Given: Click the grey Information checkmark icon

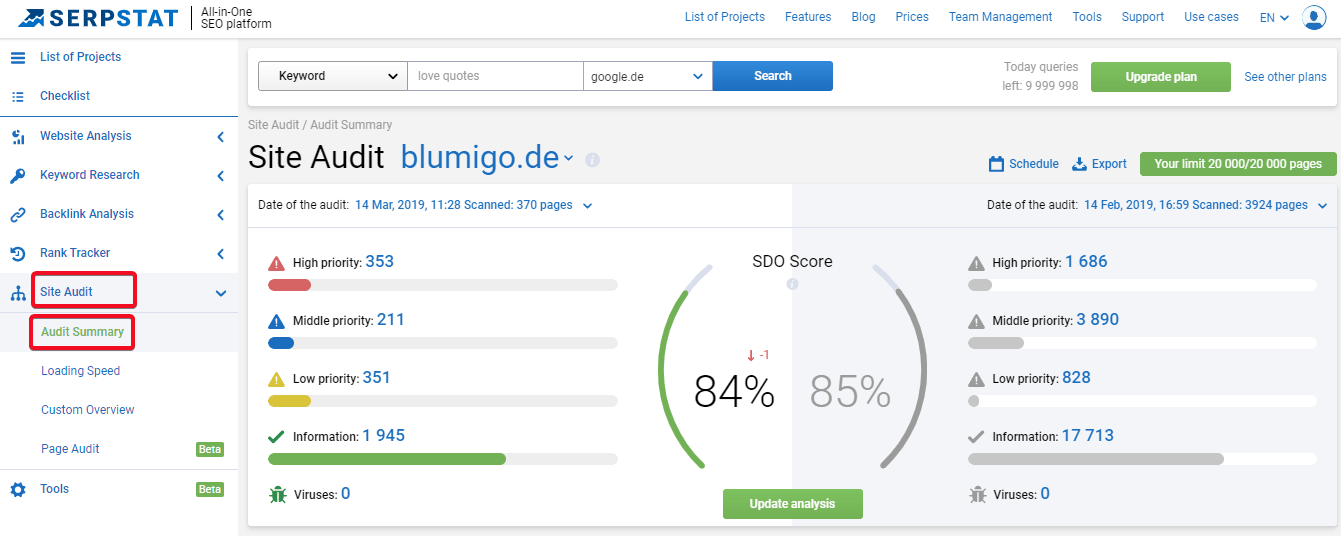Looking at the screenshot, I should (x=977, y=437).
